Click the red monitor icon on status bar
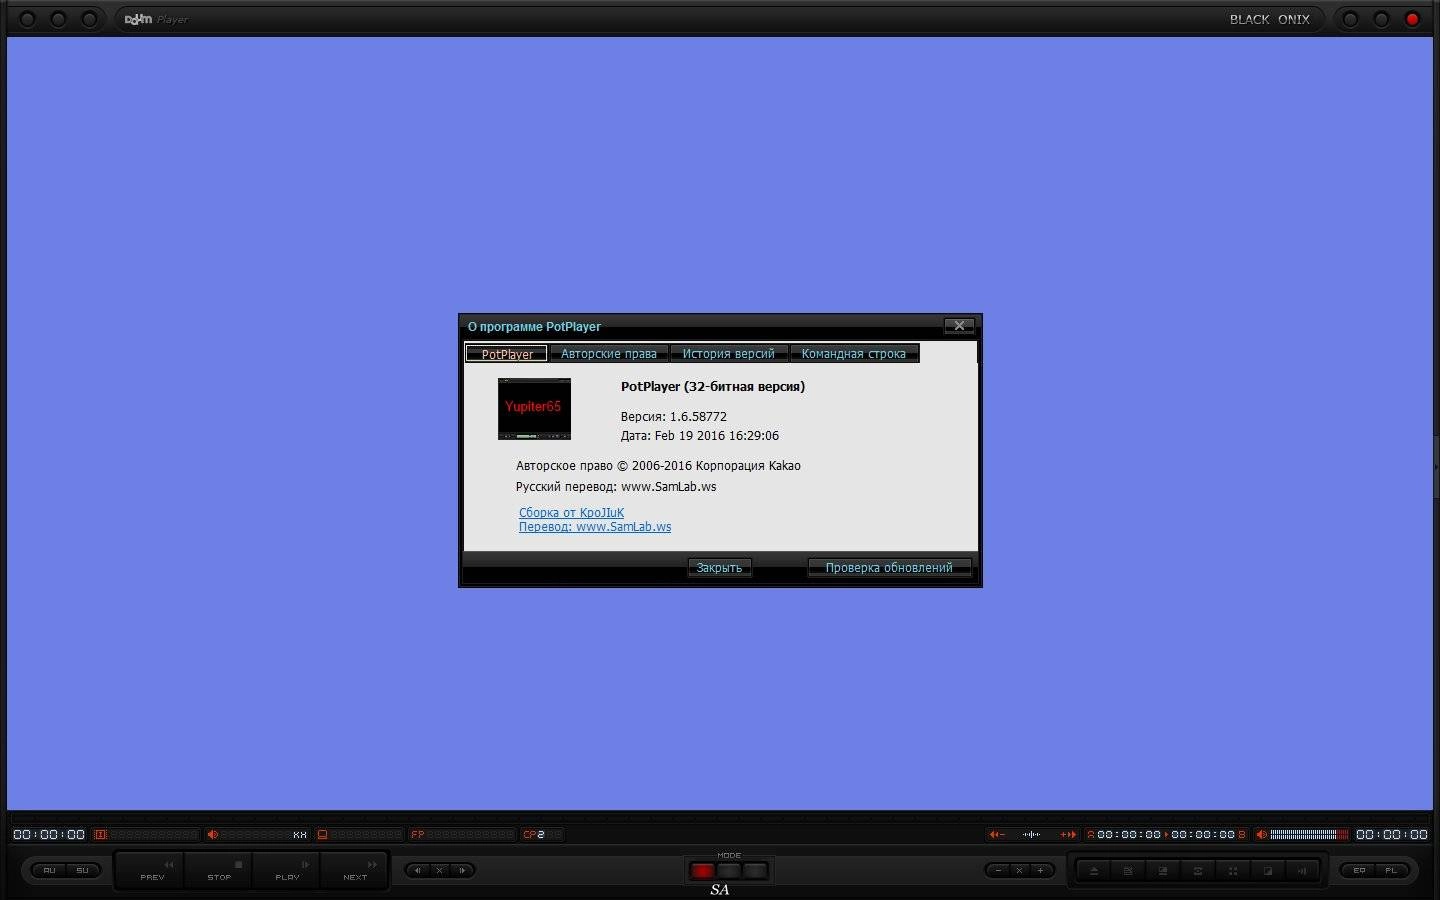 pos(322,834)
